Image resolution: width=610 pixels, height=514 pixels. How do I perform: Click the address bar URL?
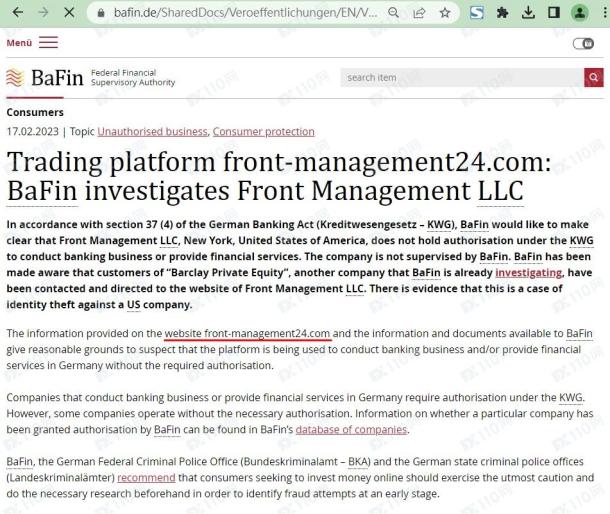(245, 13)
